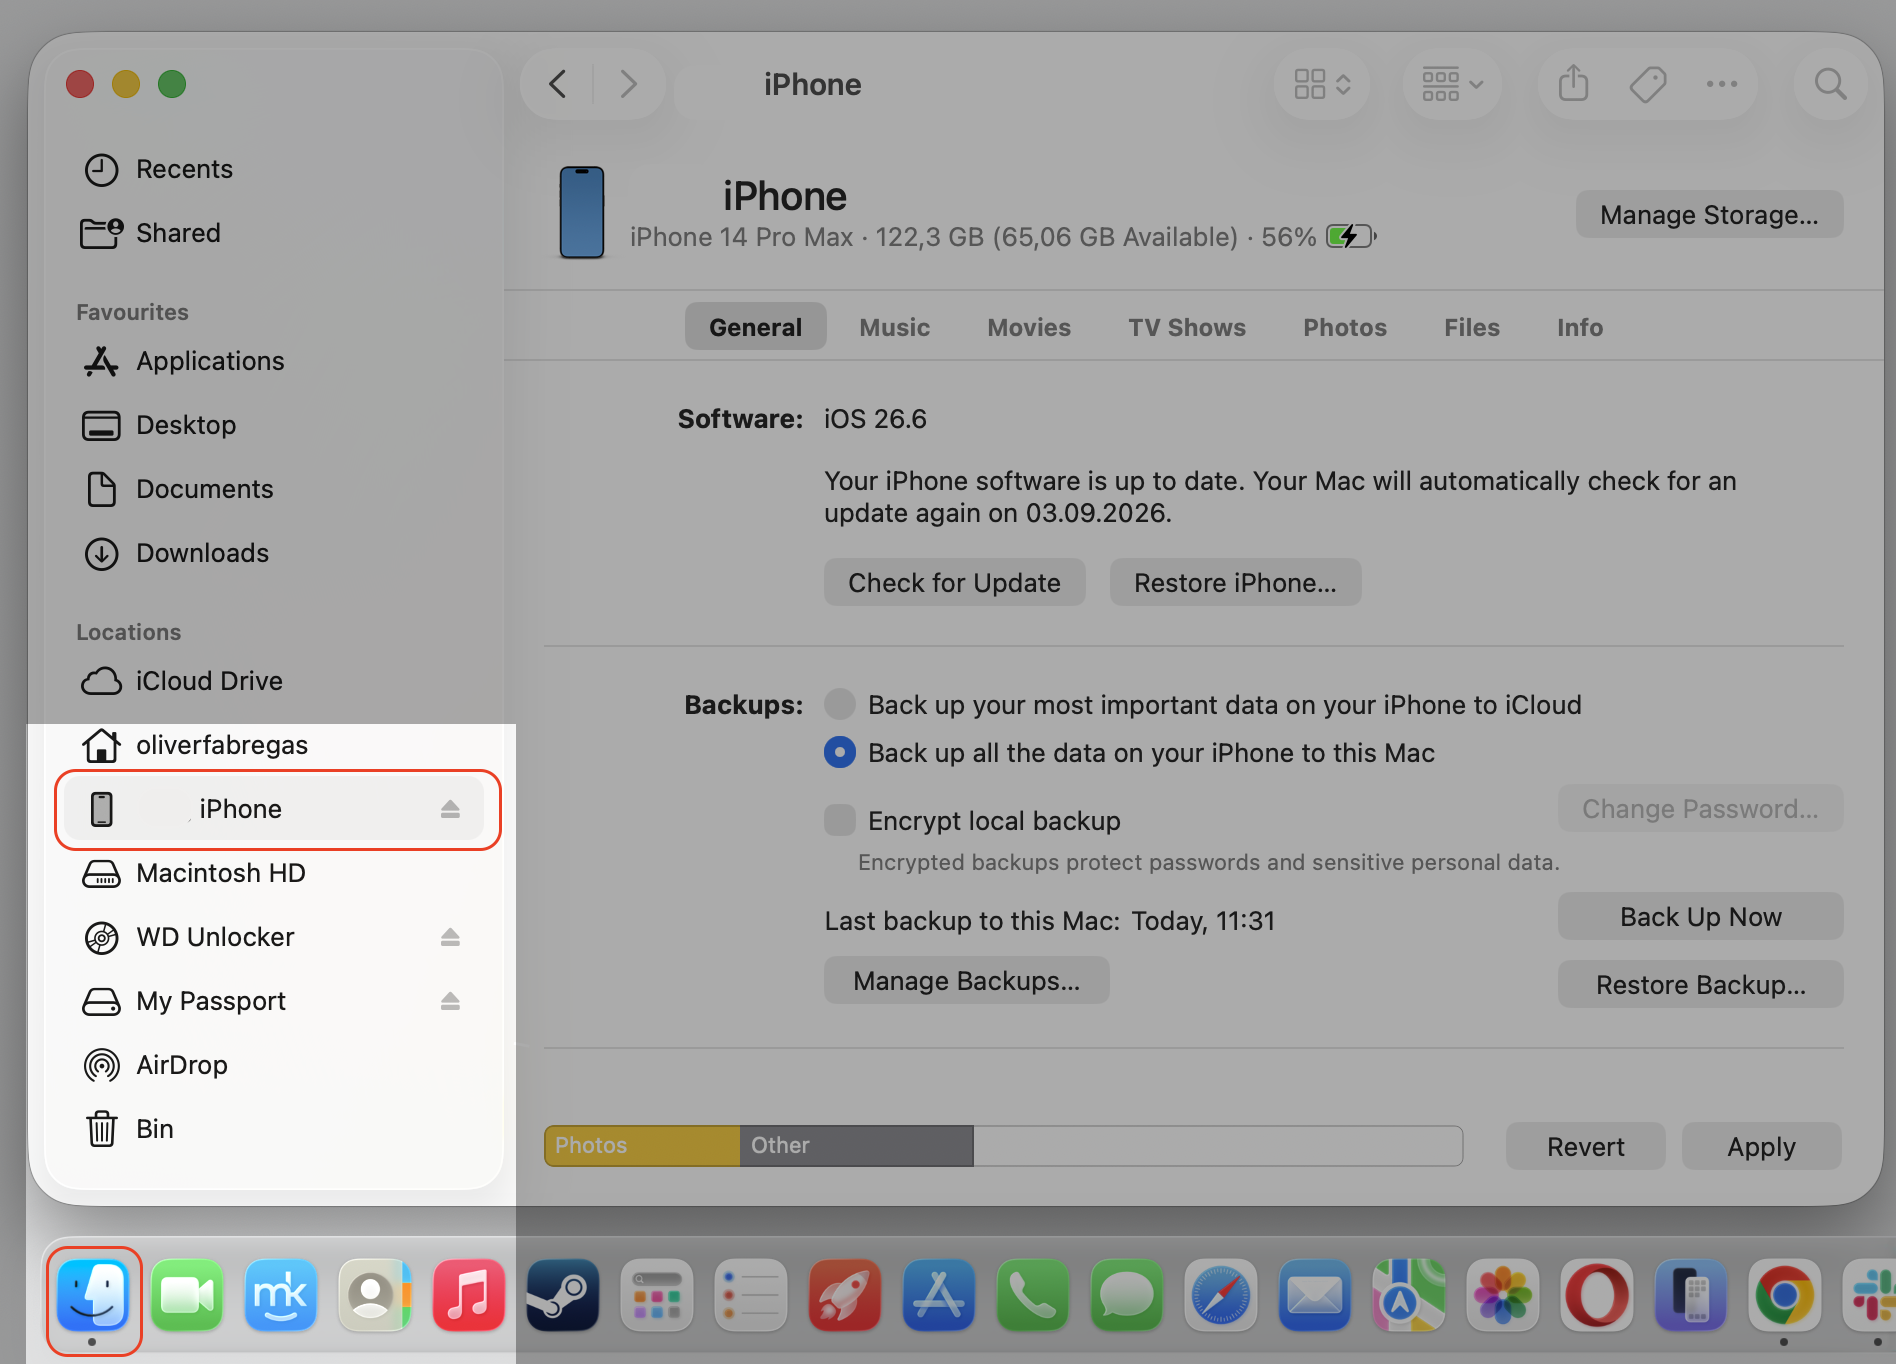Open the more actions ellipsis menu
Image resolution: width=1896 pixels, height=1364 pixels.
coord(1722,84)
